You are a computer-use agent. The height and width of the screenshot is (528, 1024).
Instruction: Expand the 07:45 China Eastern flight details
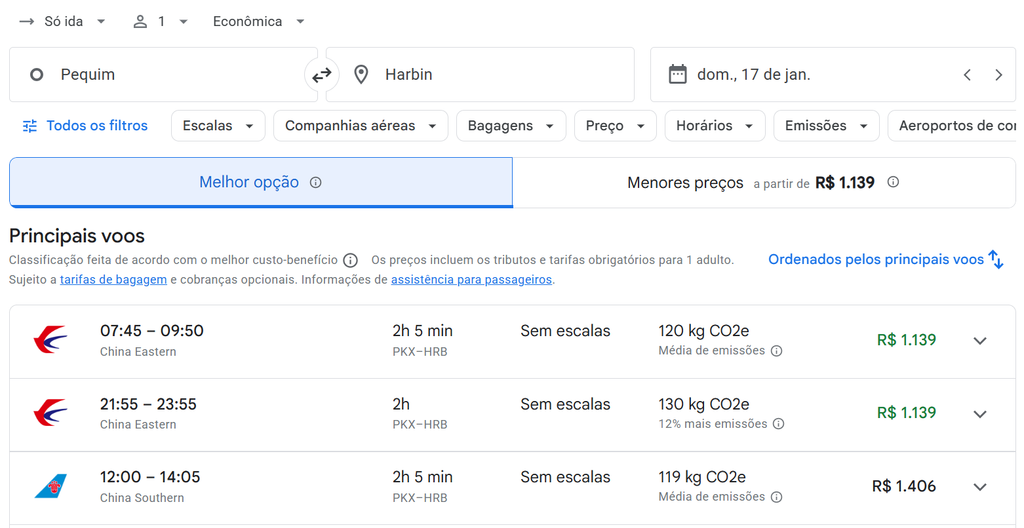pos(980,340)
